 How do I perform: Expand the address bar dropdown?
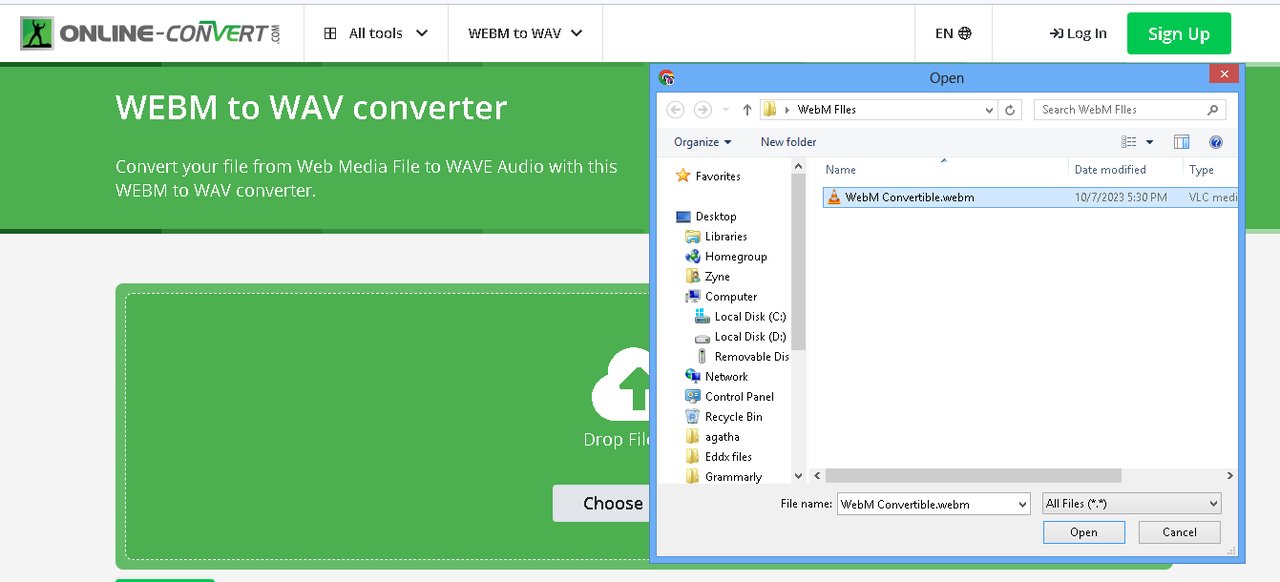pos(988,109)
